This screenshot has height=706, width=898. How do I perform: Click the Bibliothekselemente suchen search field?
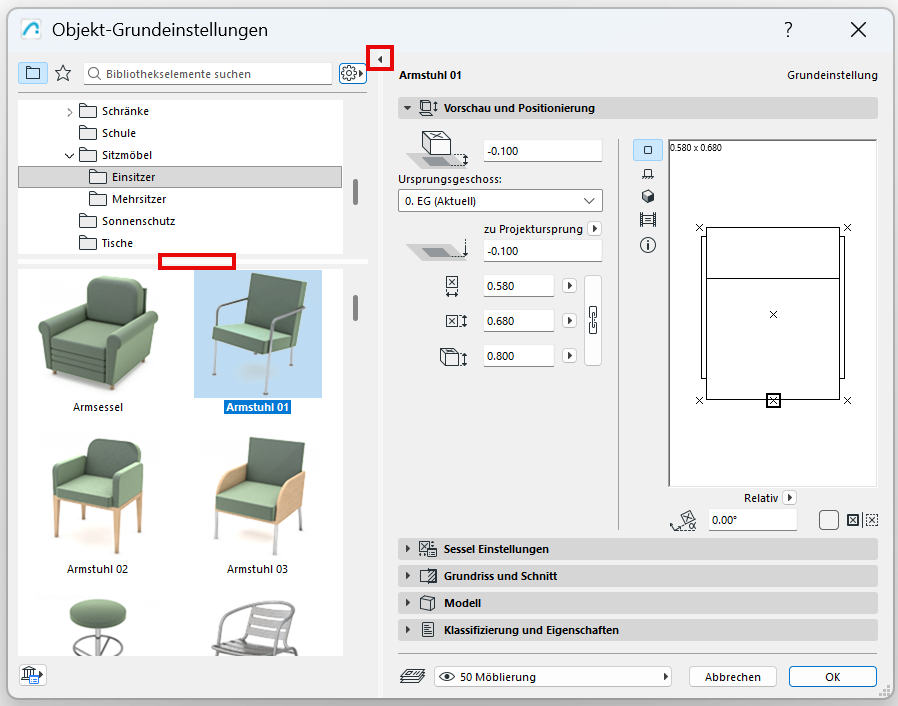click(208, 74)
